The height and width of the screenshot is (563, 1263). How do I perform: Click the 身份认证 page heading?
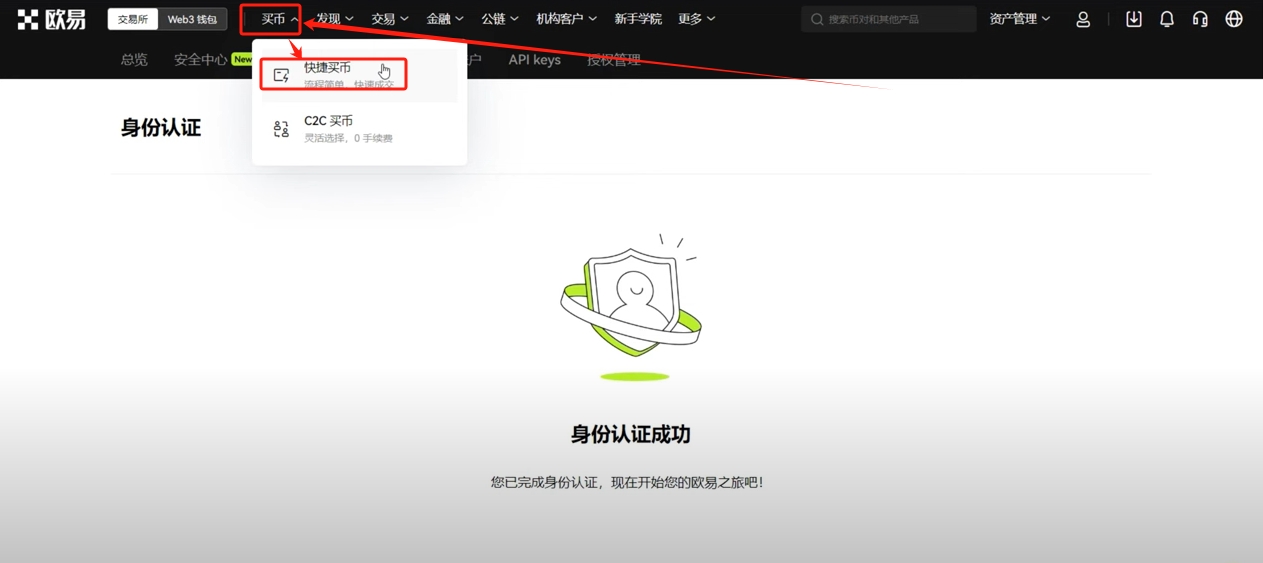click(x=161, y=128)
